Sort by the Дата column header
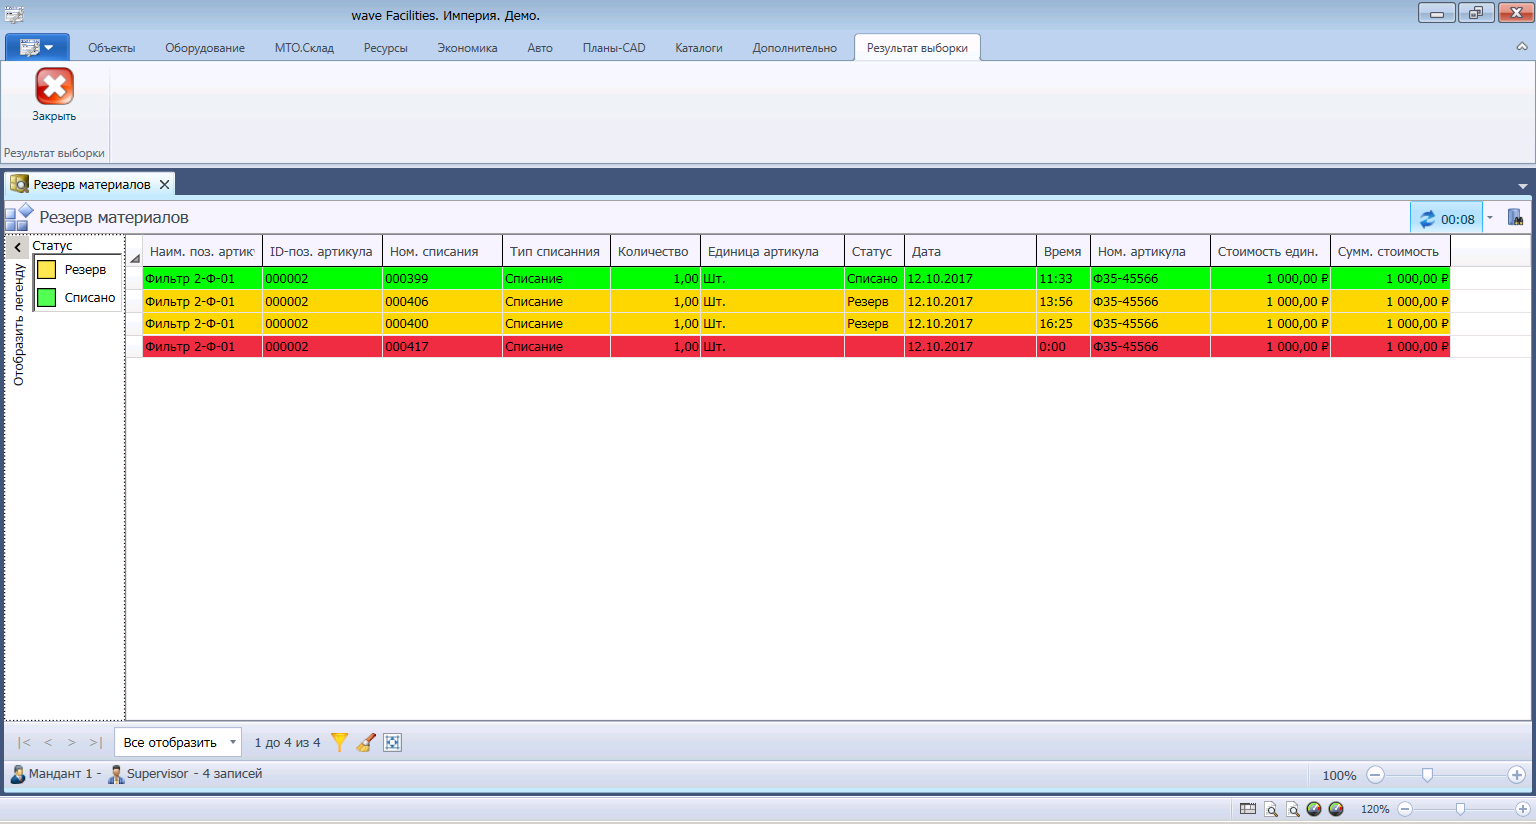The height and width of the screenshot is (824, 1536). click(x=970, y=252)
